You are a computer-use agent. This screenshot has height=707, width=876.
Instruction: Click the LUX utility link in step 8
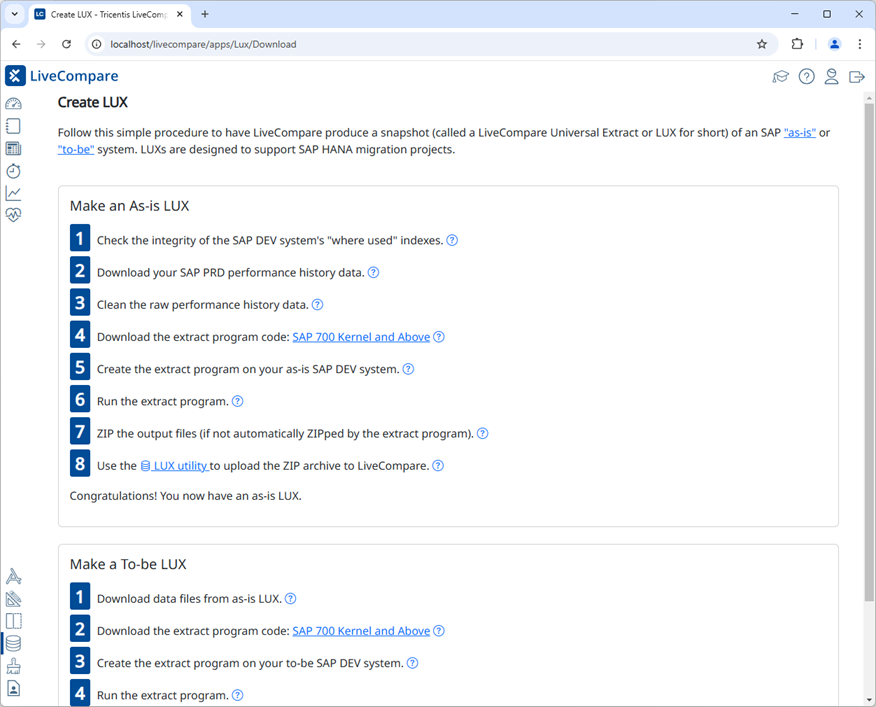176,465
